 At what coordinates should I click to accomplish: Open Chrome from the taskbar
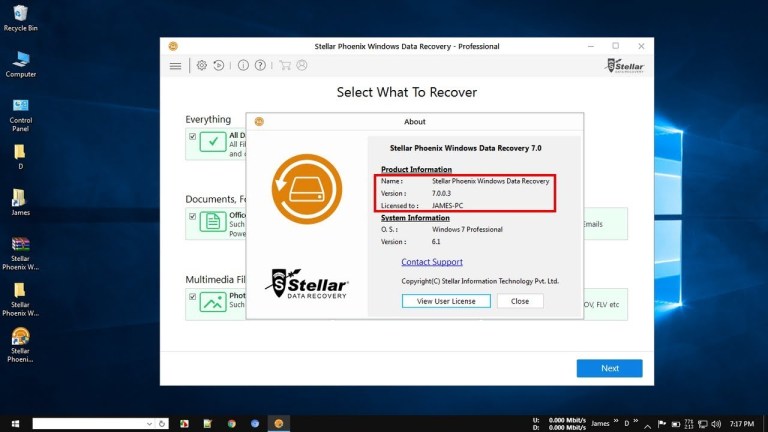click(x=231, y=424)
